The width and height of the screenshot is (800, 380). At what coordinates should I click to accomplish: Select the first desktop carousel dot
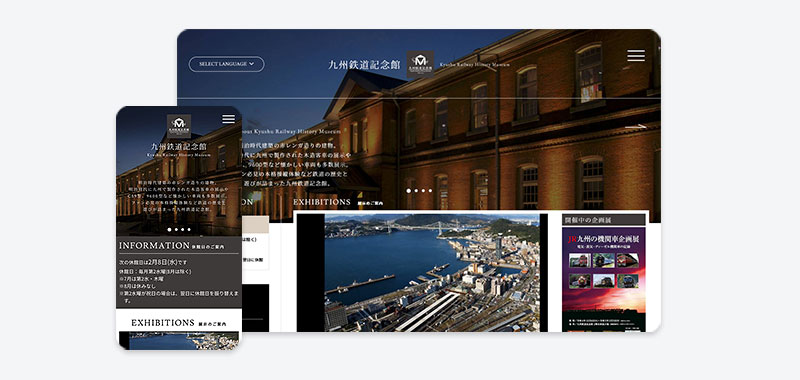coord(409,191)
